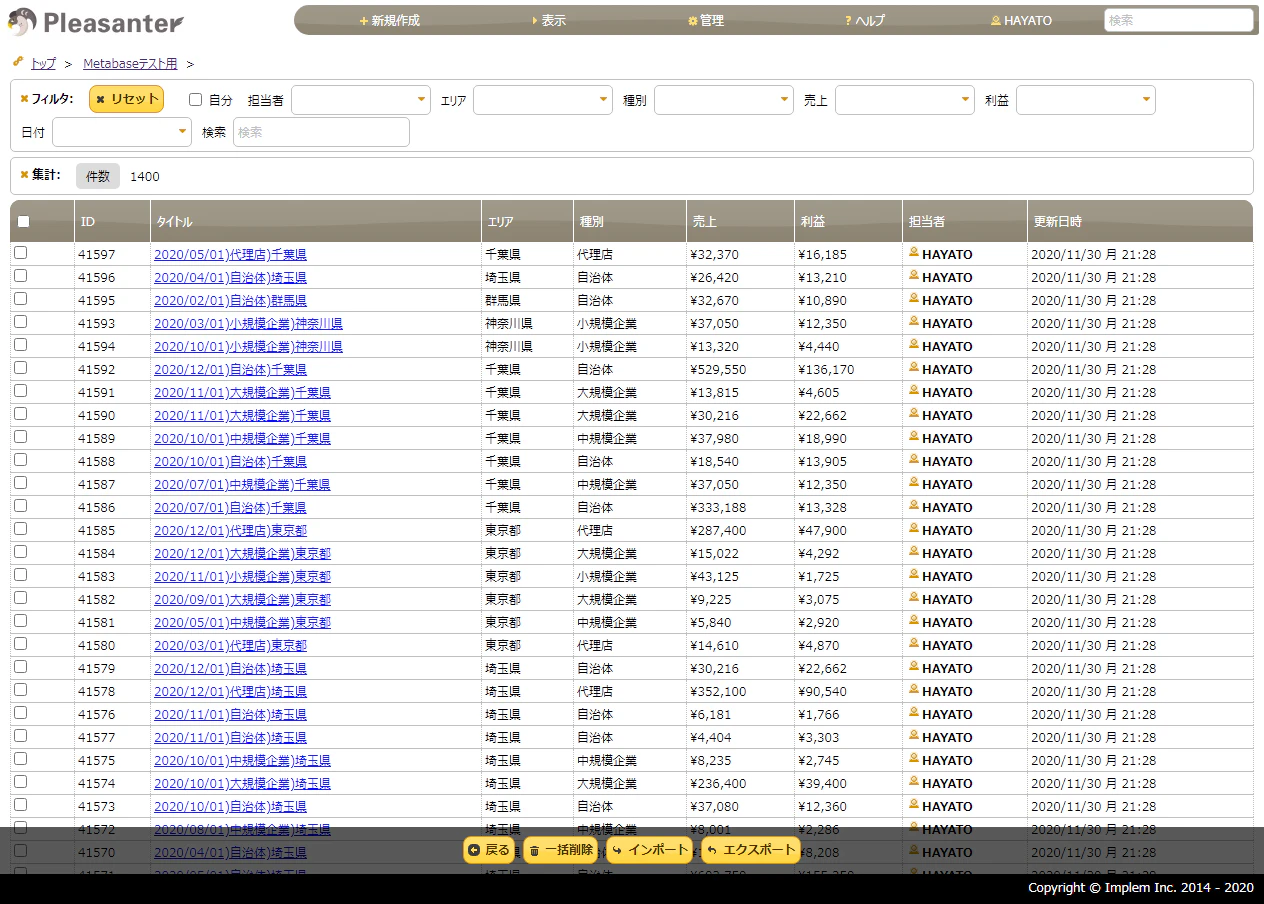This screenshot has width=1264, height=904.
Task: Check the checkbox for row 41597
Action: pyautogui.click(x=20, y=253)
